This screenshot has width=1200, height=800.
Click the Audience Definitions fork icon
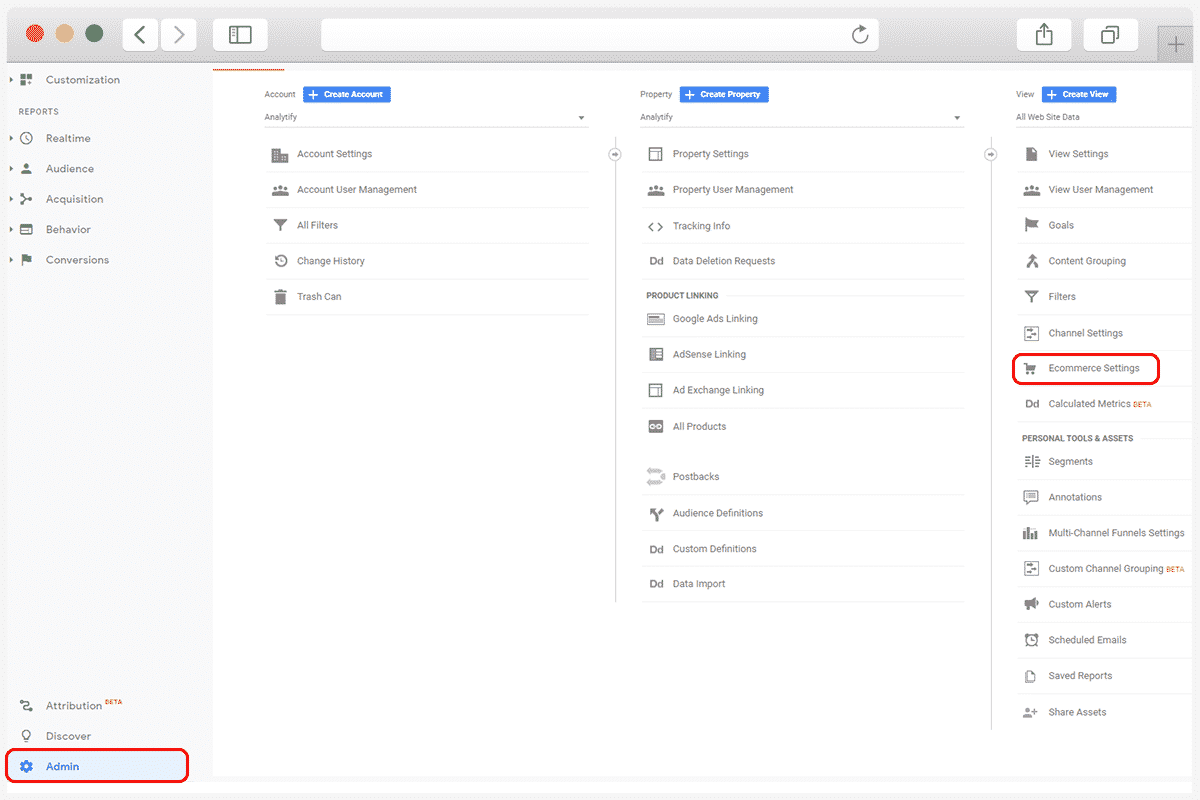pyautogui.click(x=656, y=514)
